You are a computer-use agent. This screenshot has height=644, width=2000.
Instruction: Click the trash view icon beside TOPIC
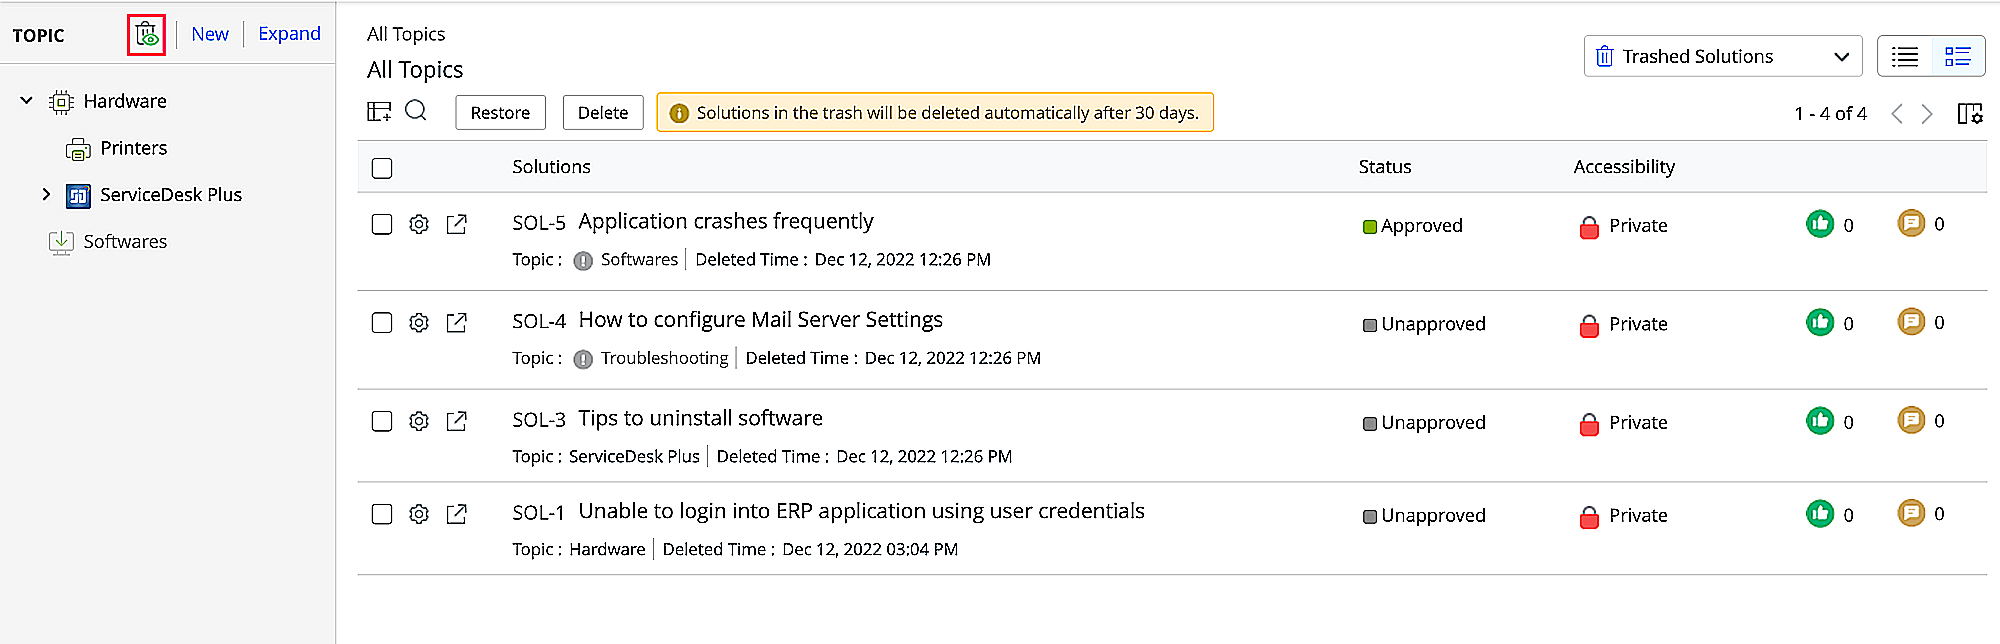146,35
